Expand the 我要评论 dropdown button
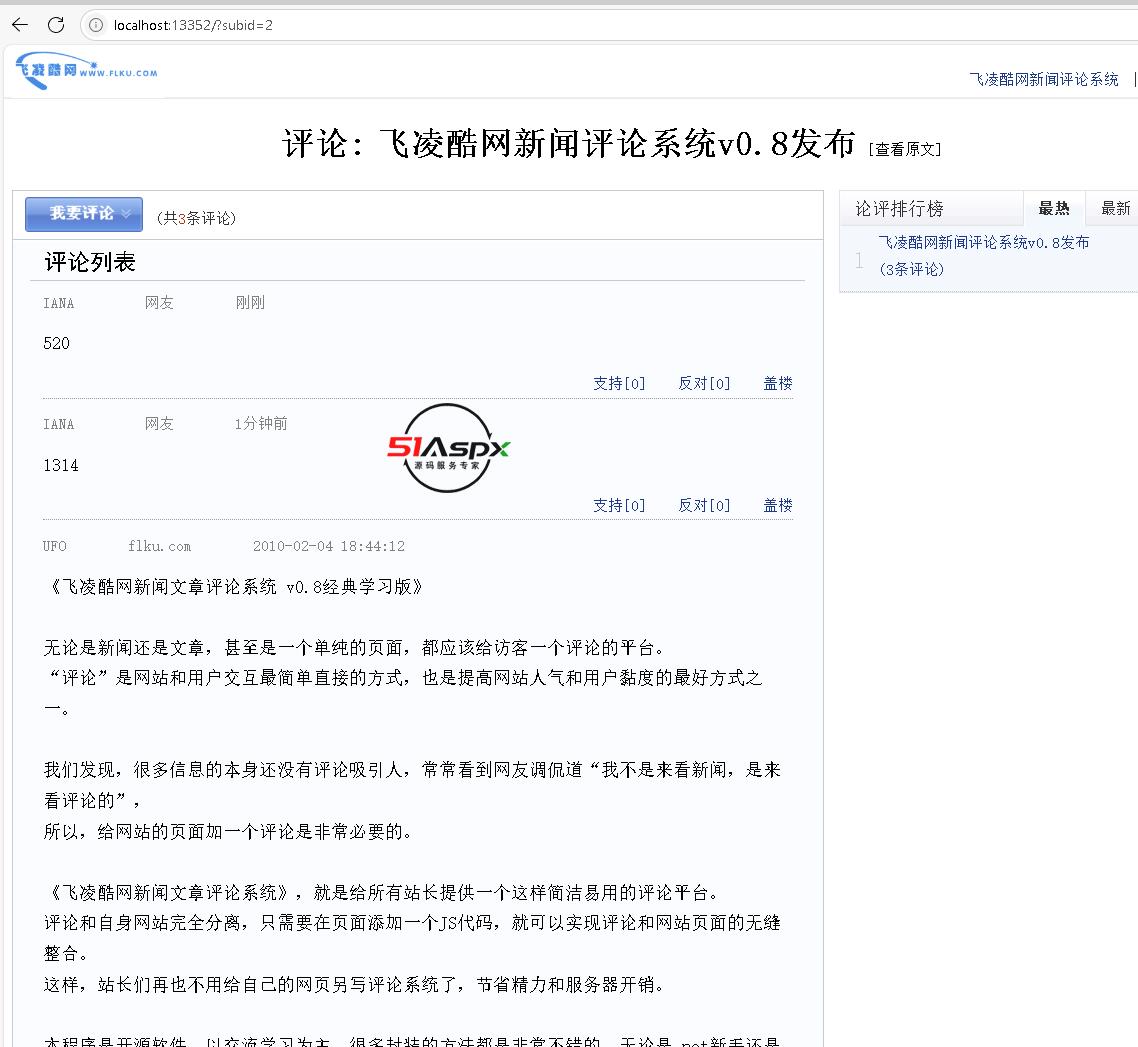The width and height of the screenshot is (1138, 1047). point(83,214)
